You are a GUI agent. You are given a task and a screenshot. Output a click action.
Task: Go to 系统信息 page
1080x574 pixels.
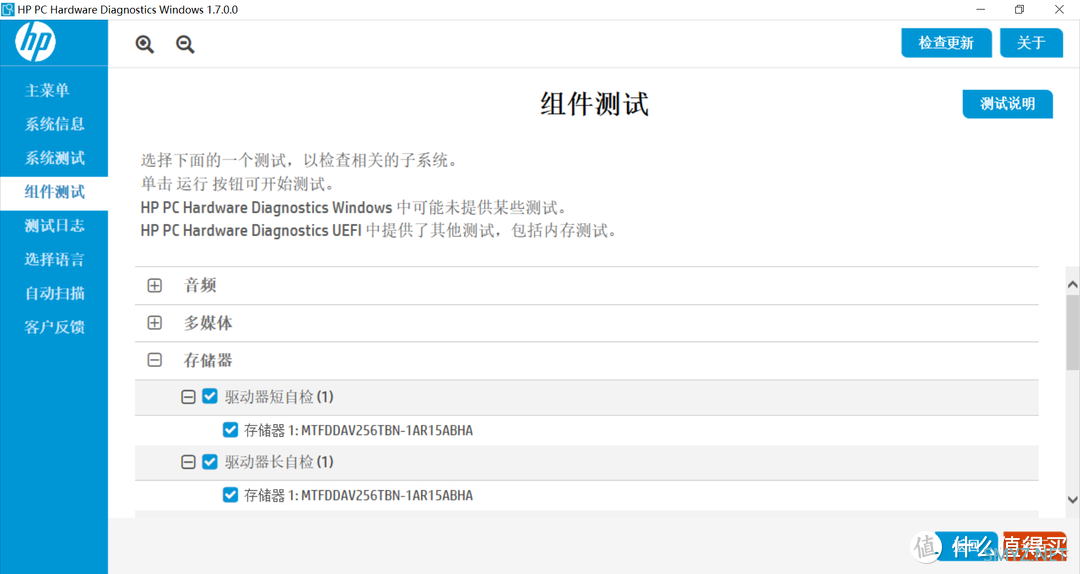tap(54, 124)
